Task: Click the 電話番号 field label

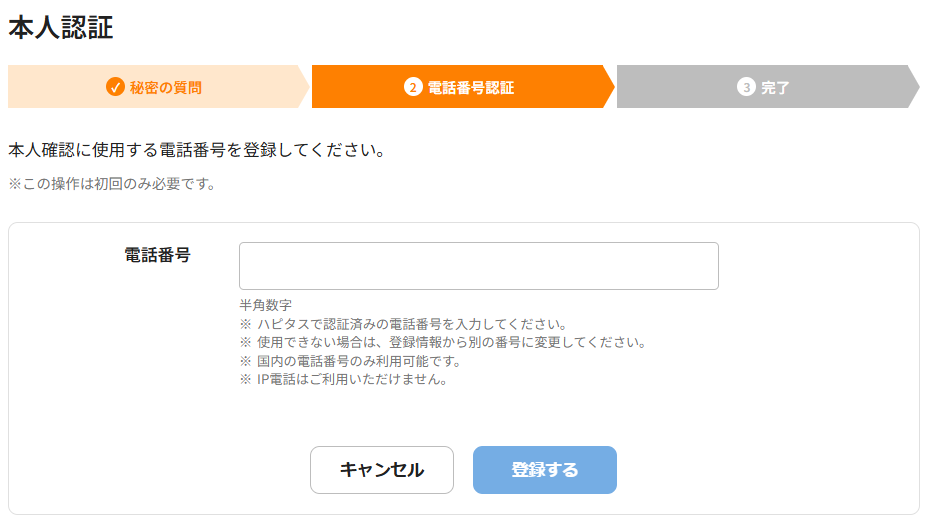Action: pyautogui.click(x=157, y=255)
